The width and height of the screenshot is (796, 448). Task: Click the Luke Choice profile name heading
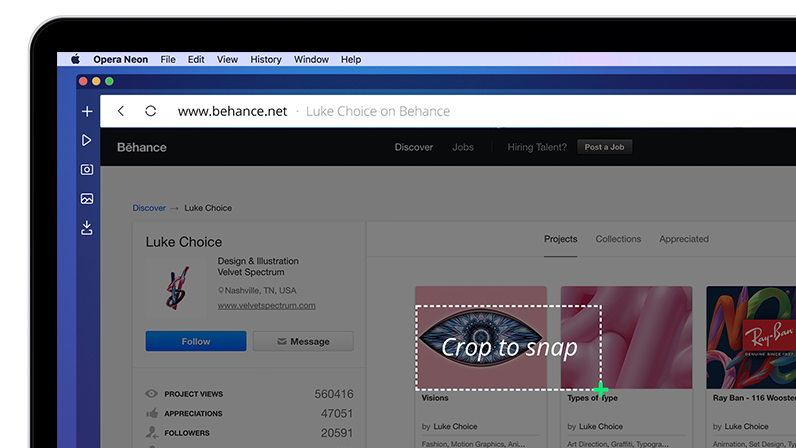pyautogui.click(x=184, y=242)
